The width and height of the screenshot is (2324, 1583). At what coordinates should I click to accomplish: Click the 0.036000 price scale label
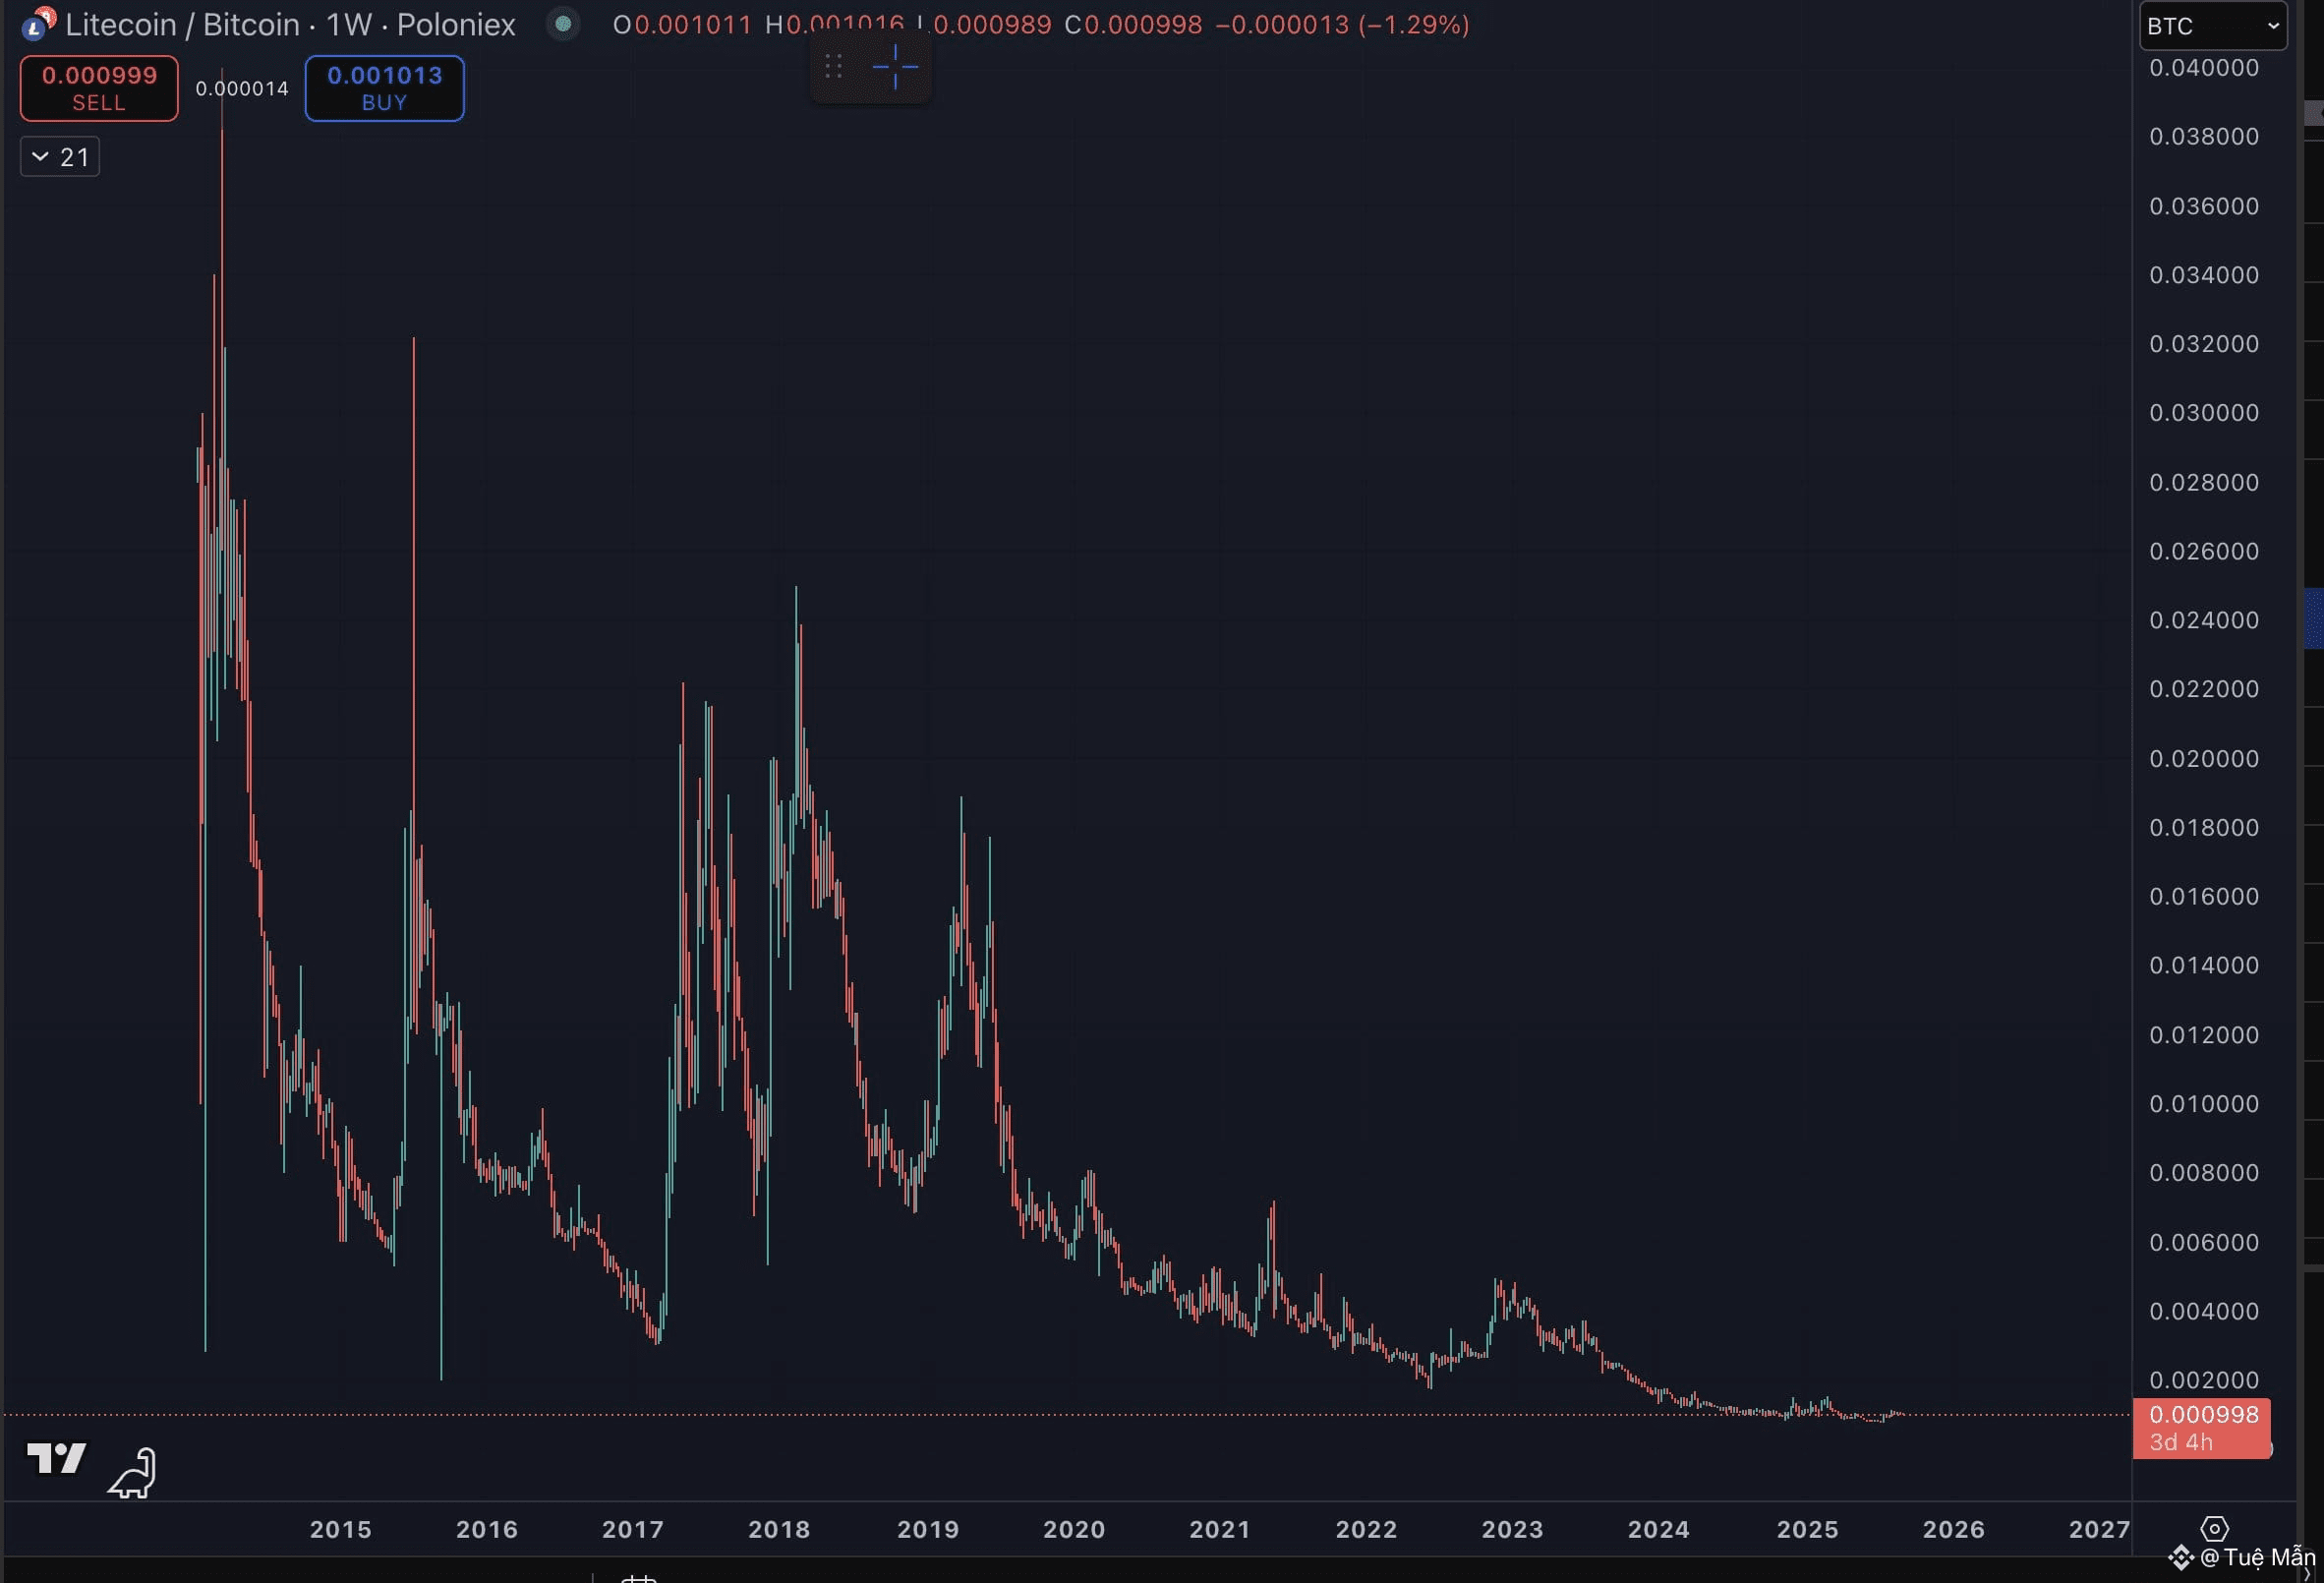click(x=2204, y=206)
